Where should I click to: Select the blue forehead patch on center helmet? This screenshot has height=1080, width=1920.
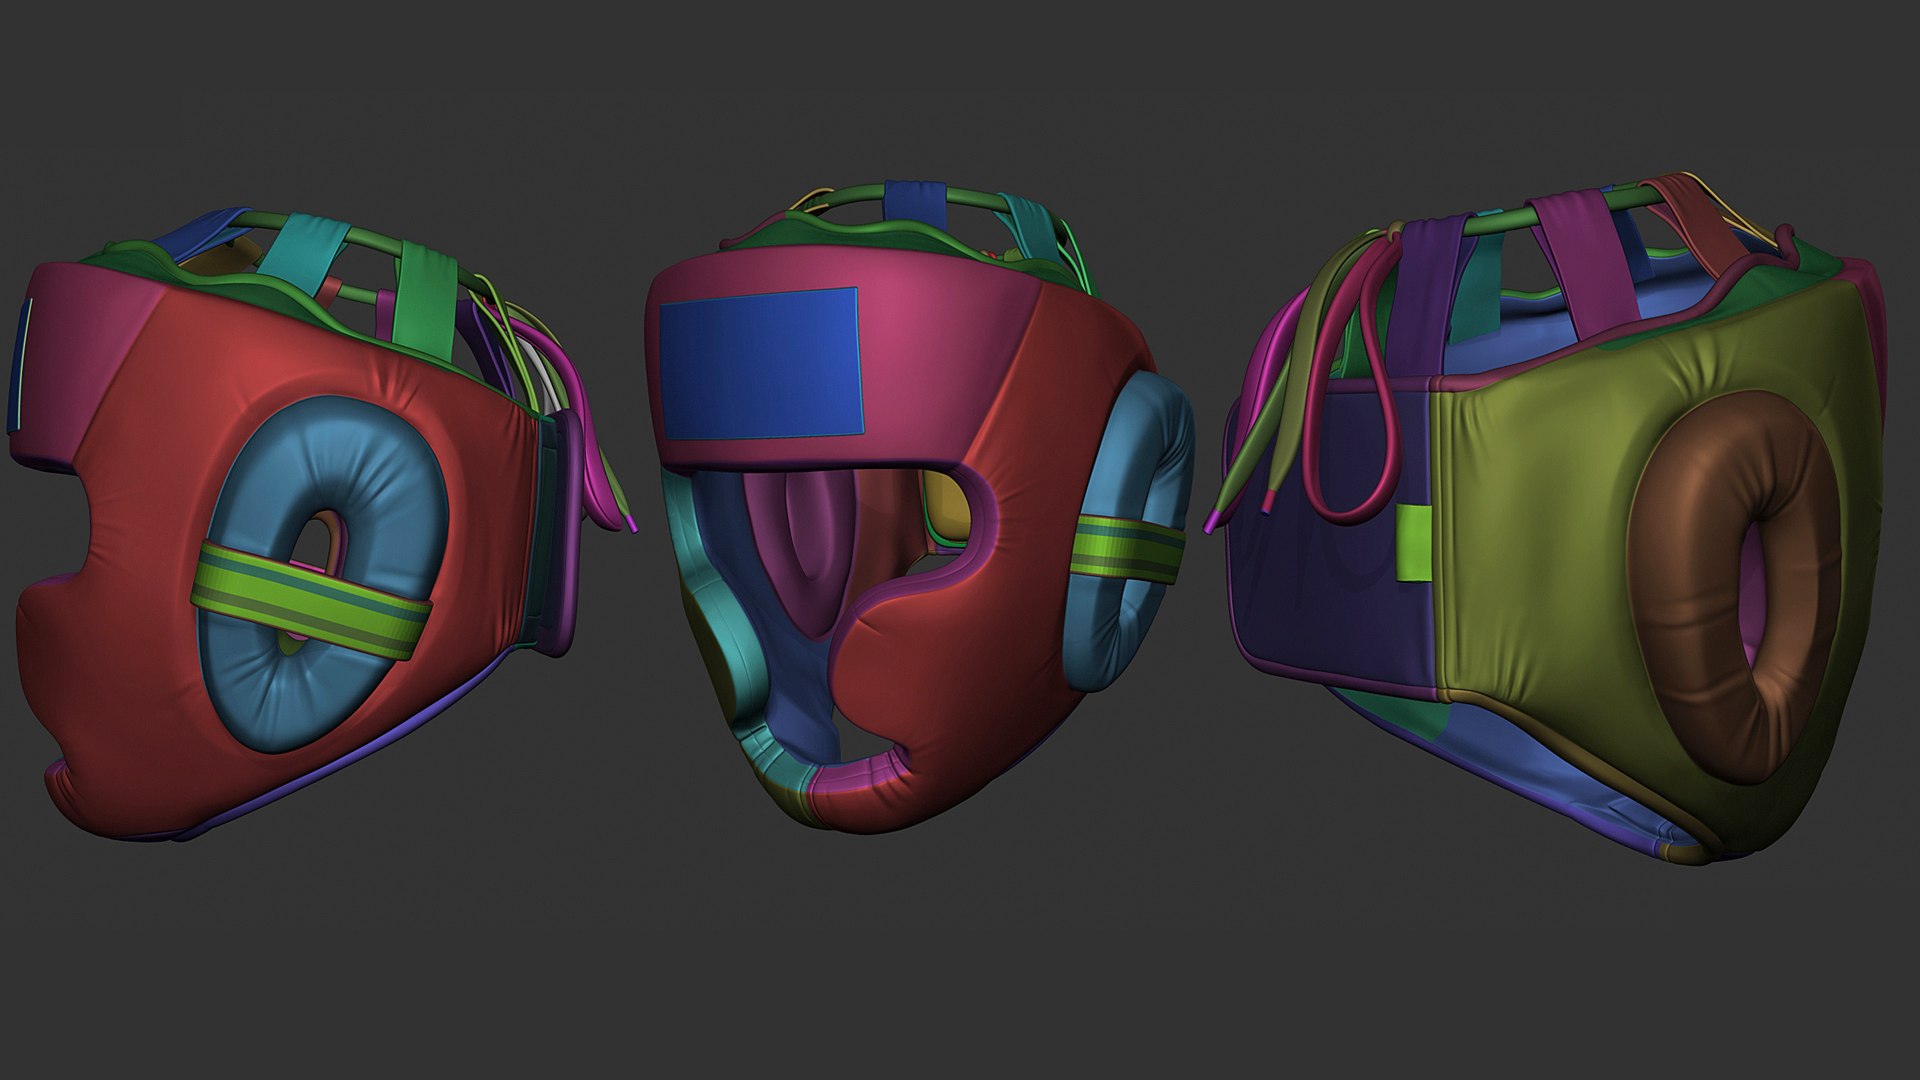pos(760,363)
